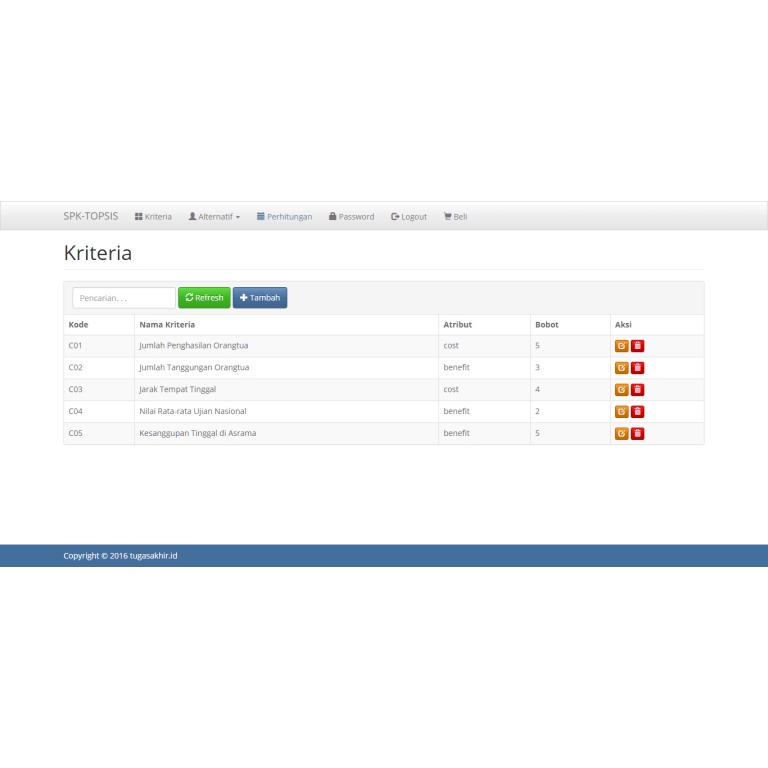Edit the C04 Nilai Rata-rata Ujian row
Screen dimensions: 768x768
click(622, 411)
